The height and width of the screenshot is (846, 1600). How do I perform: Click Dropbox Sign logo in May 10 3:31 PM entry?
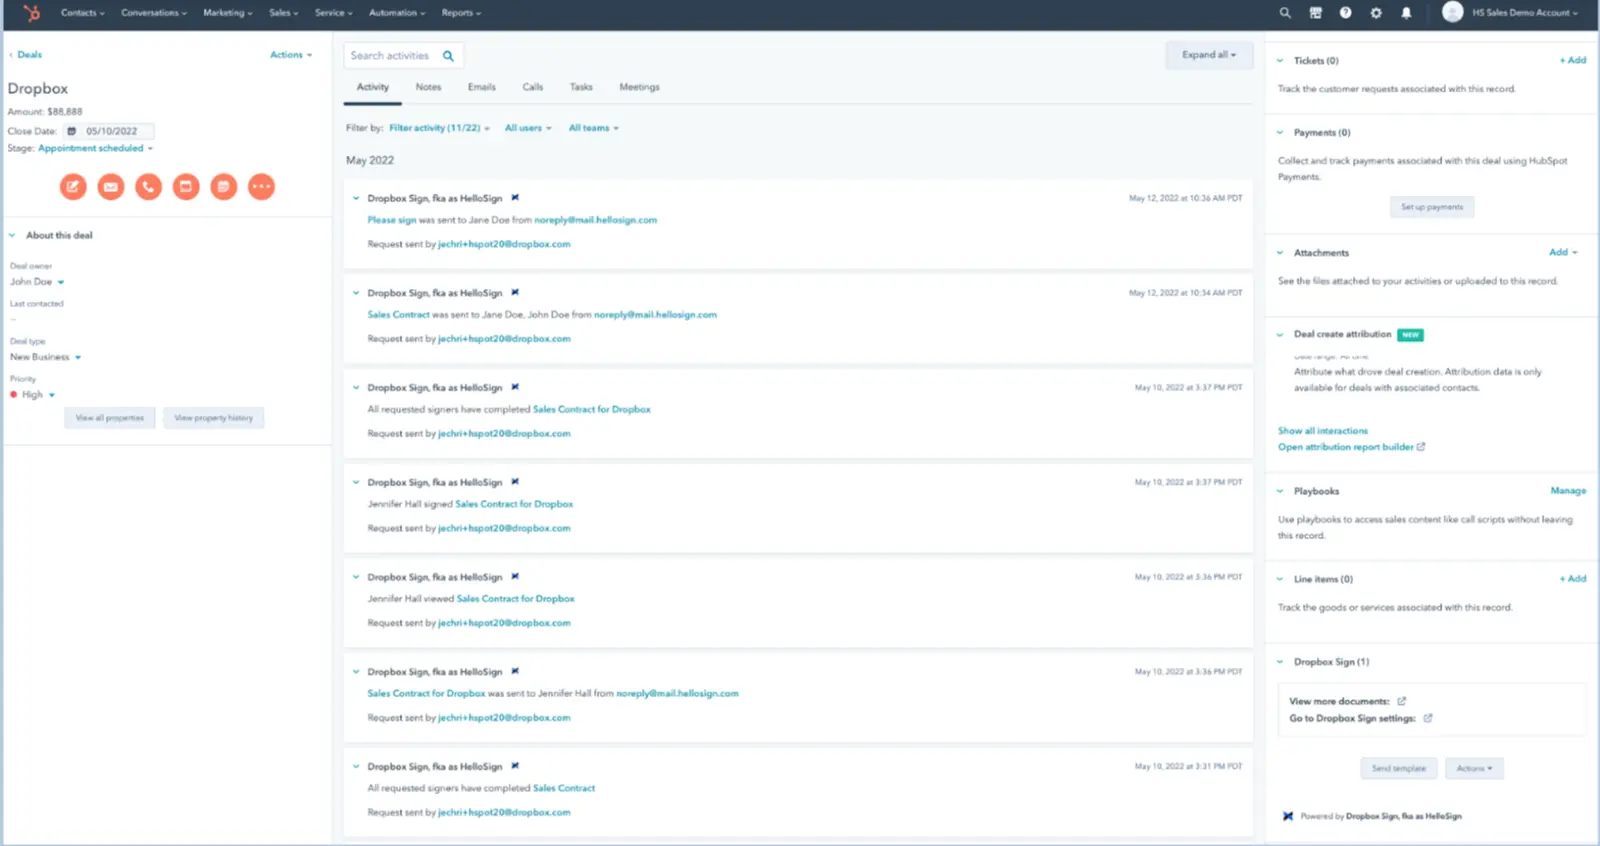tap(515, 766)
